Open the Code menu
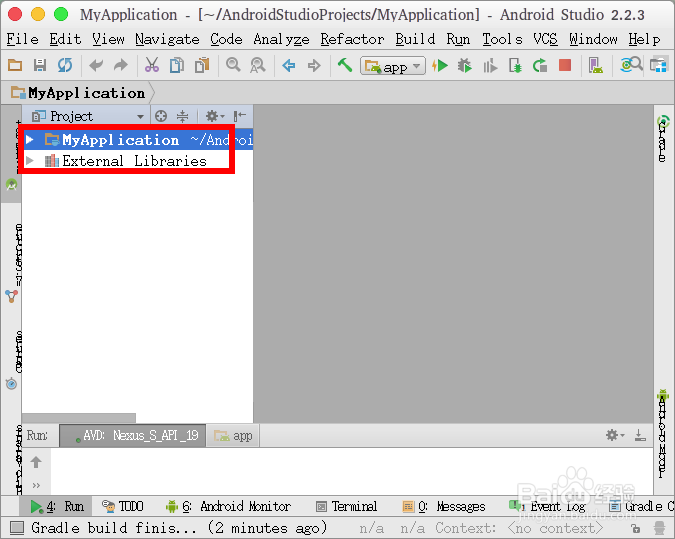 226,39
